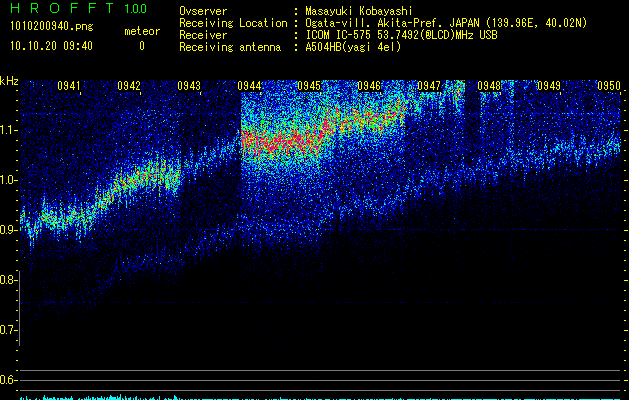Click the 1.0 kHz axis label
The width and height of the screenshot is (629, 400).
pos(7,180)
